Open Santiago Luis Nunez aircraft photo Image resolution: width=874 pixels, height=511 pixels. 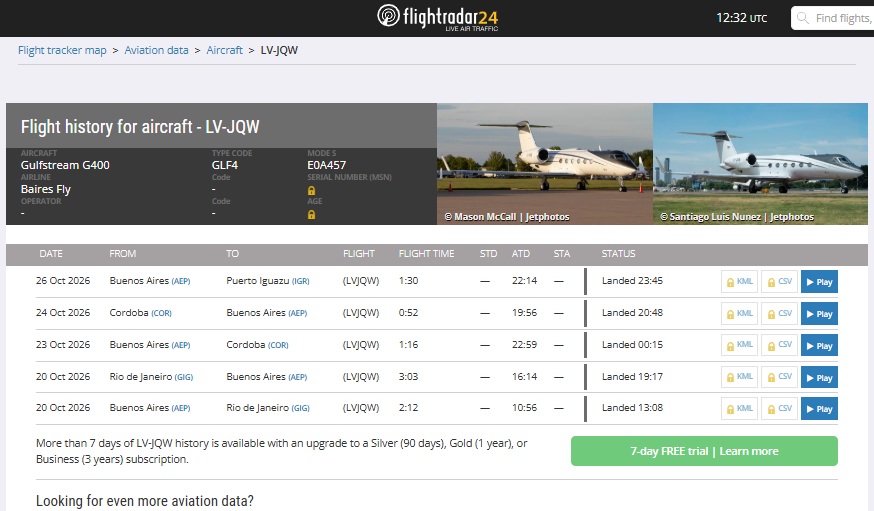(760, 164)
